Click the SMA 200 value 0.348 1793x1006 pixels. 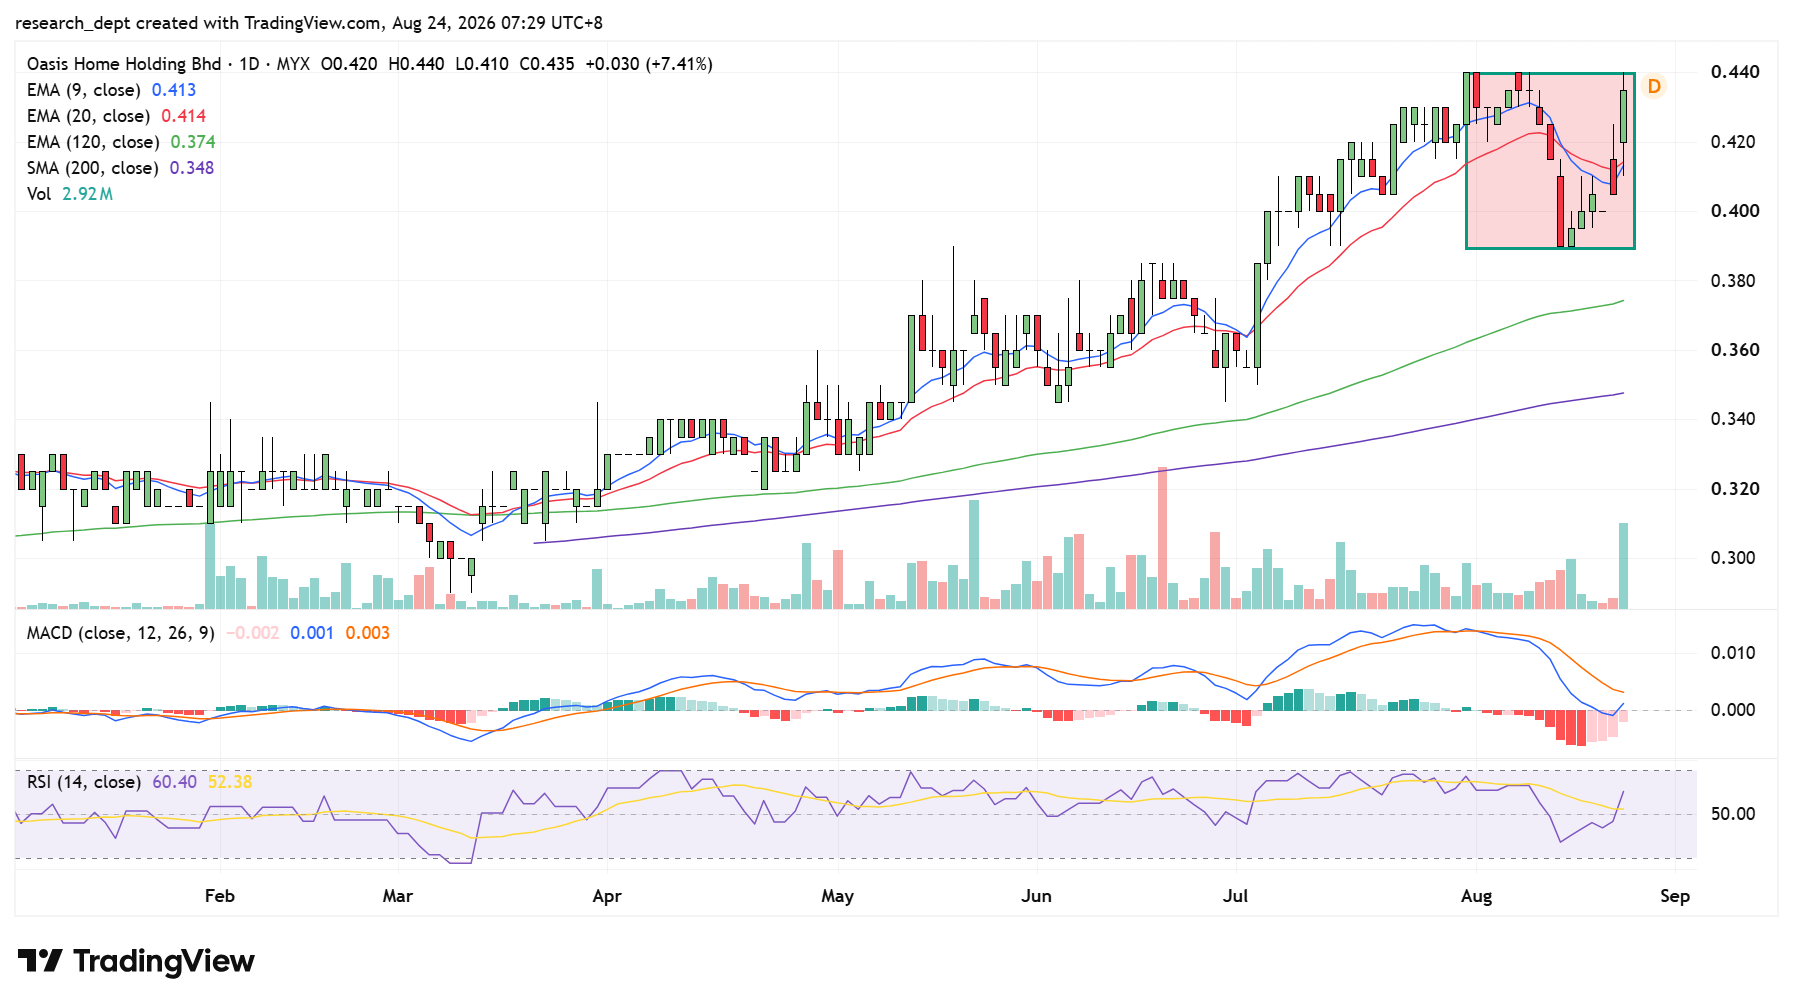(x=192, y=168)
